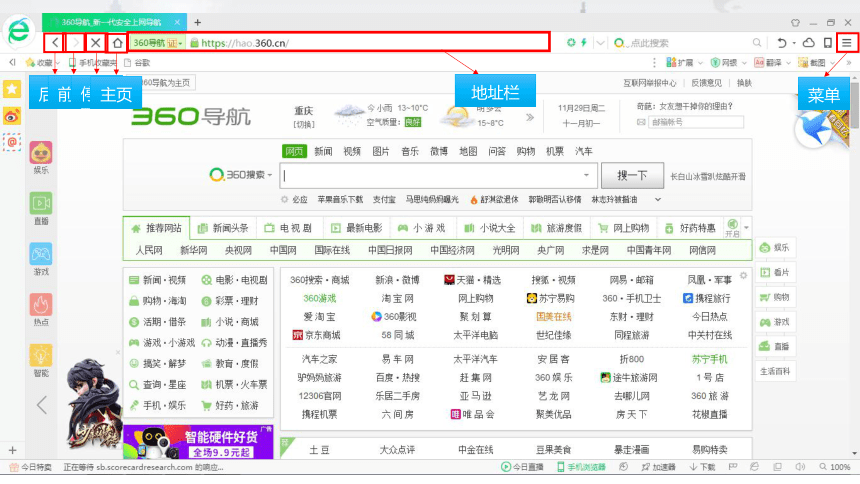Expand the address bar dropdown arrow
This screenshot has height=484, width=860.
coord(601,43)
